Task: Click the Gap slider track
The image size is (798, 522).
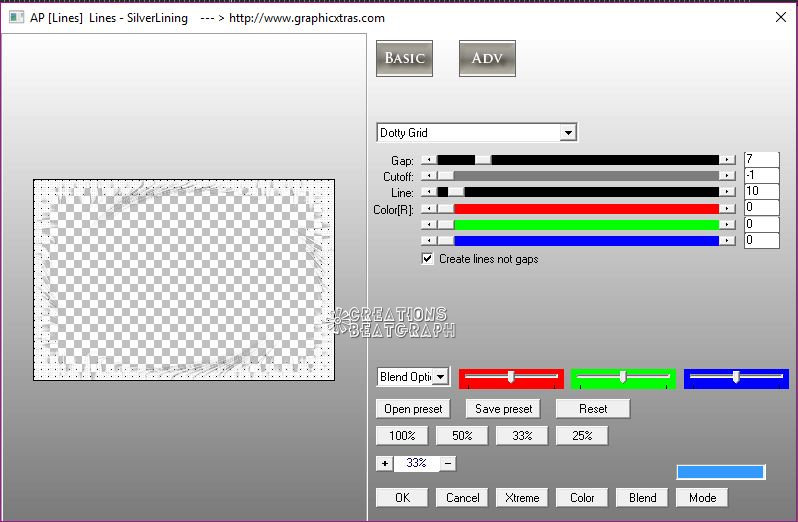Action: 579,160
